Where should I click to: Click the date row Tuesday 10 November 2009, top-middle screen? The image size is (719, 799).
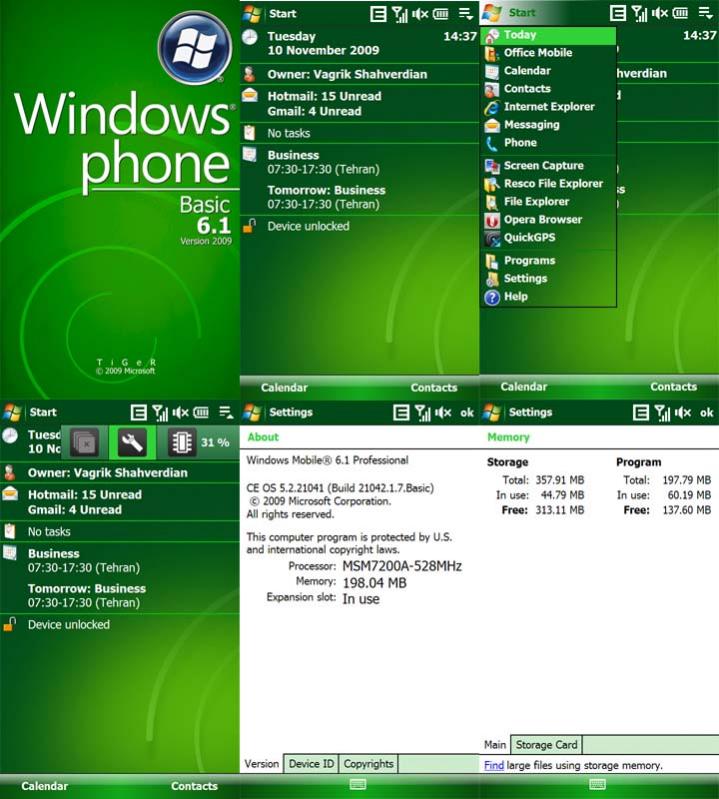[x=359, y=43]
